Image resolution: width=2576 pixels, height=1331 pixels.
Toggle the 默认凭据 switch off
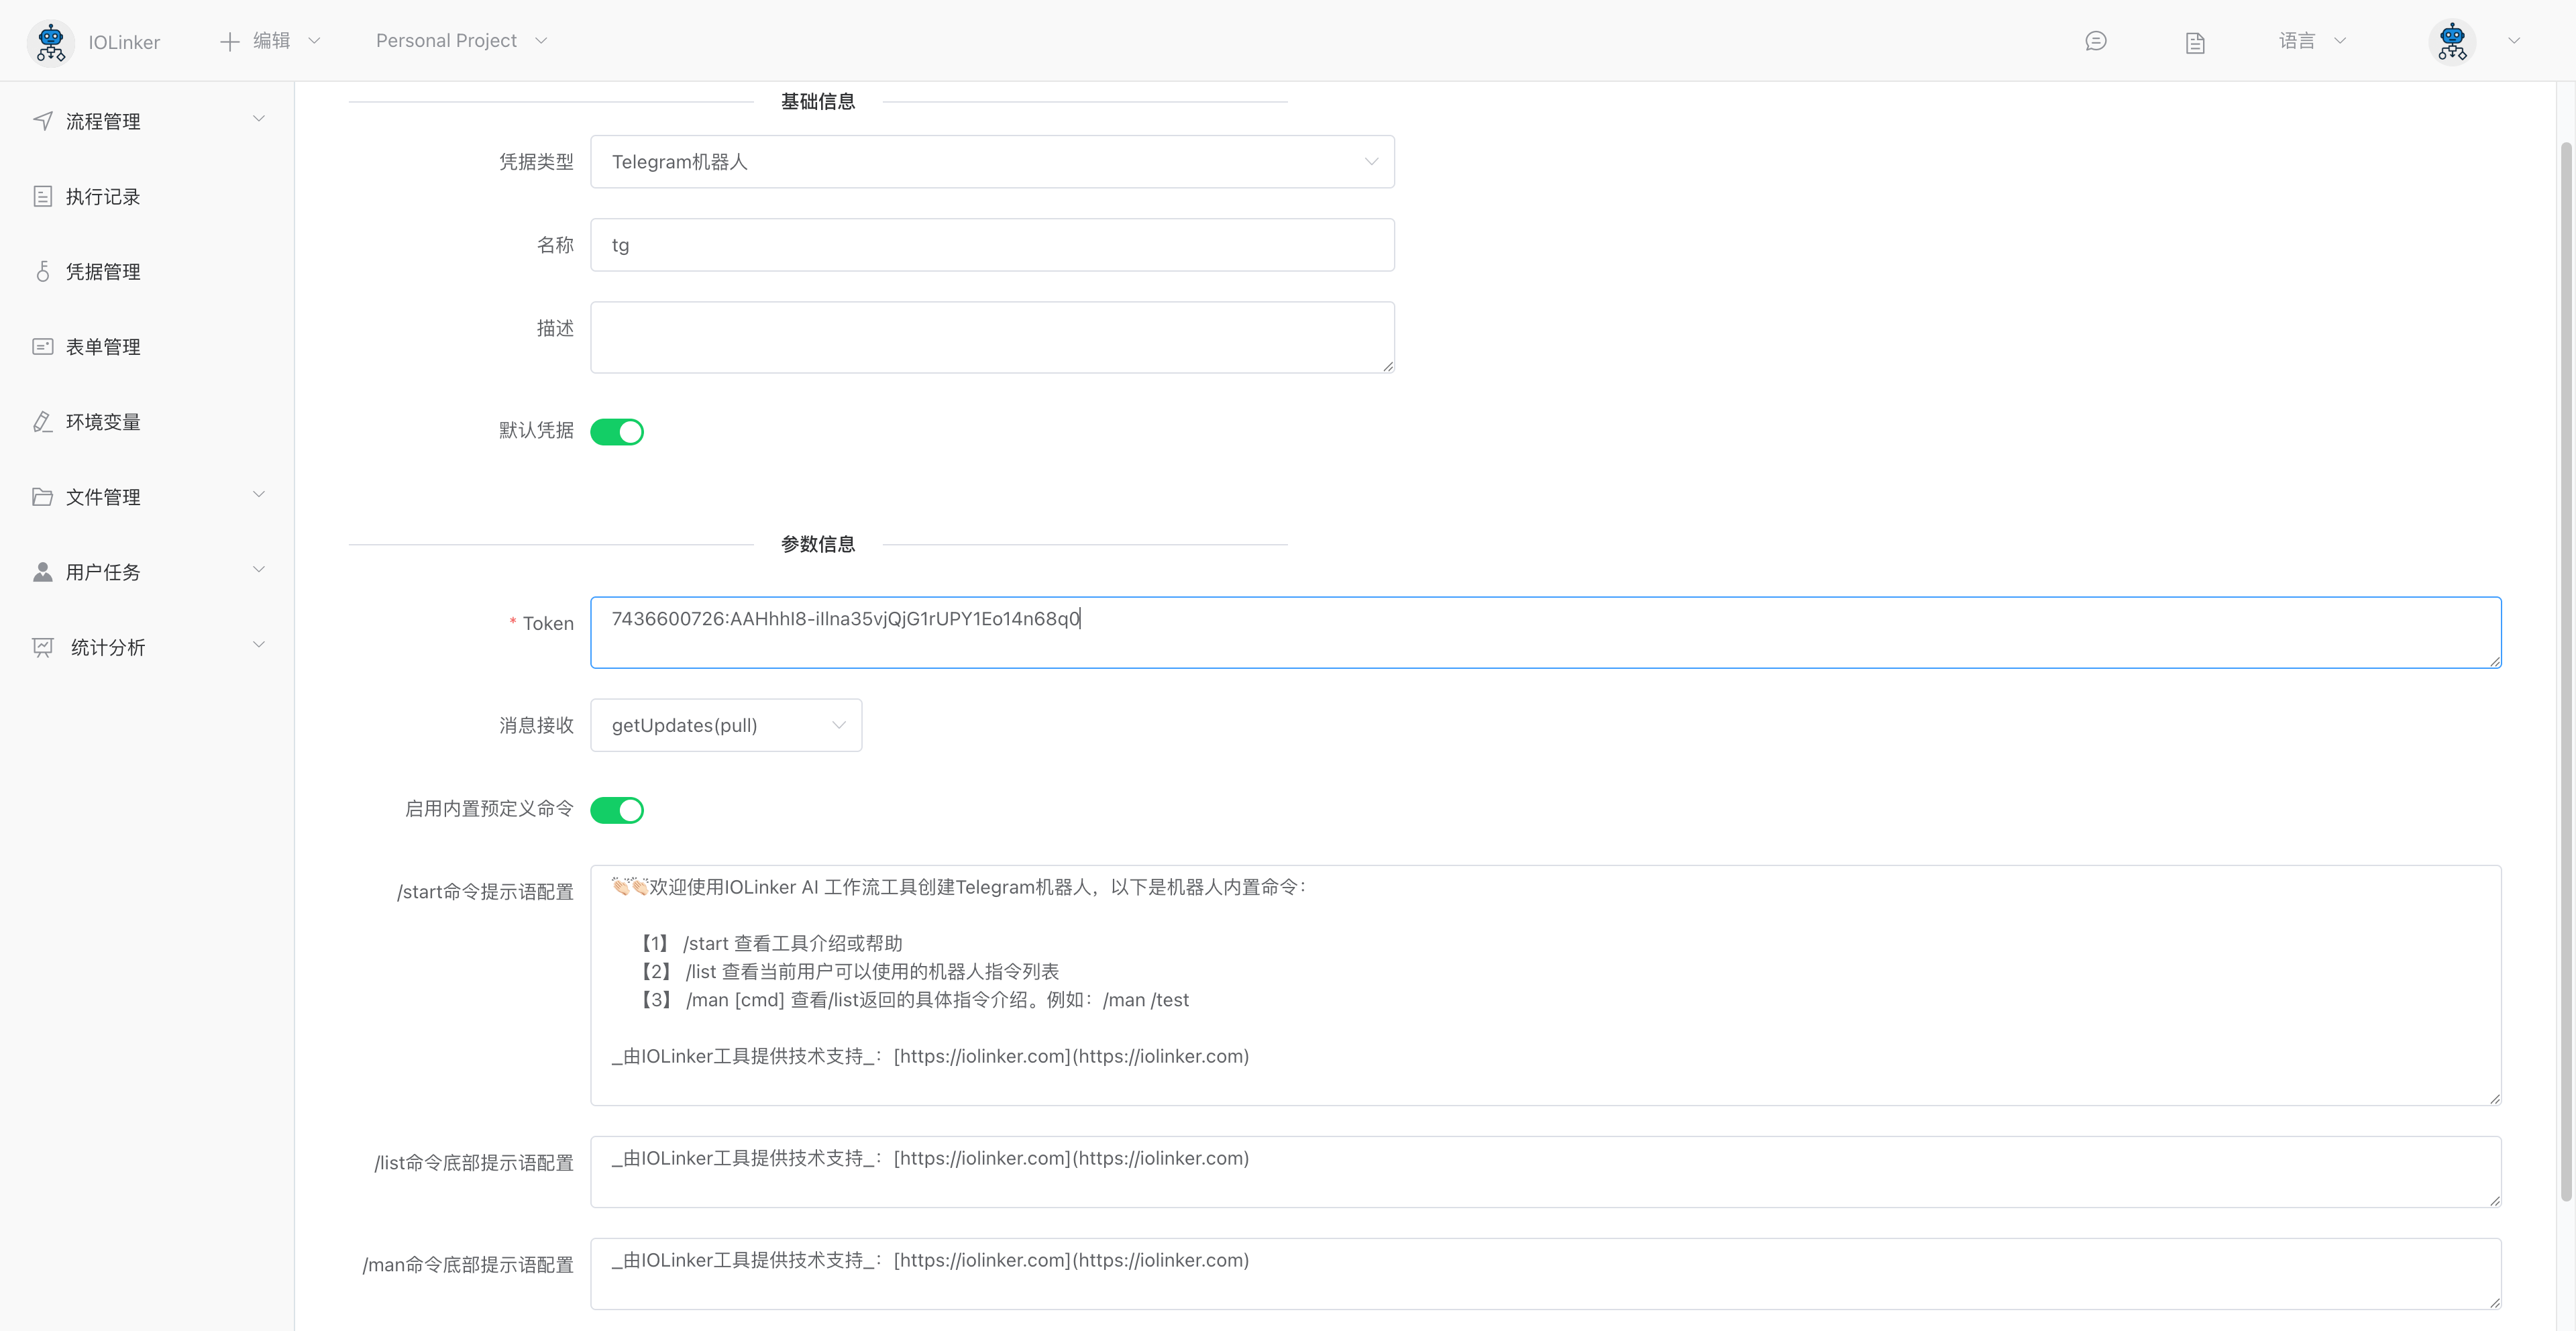pyautogui.click(x=617, y=431)
